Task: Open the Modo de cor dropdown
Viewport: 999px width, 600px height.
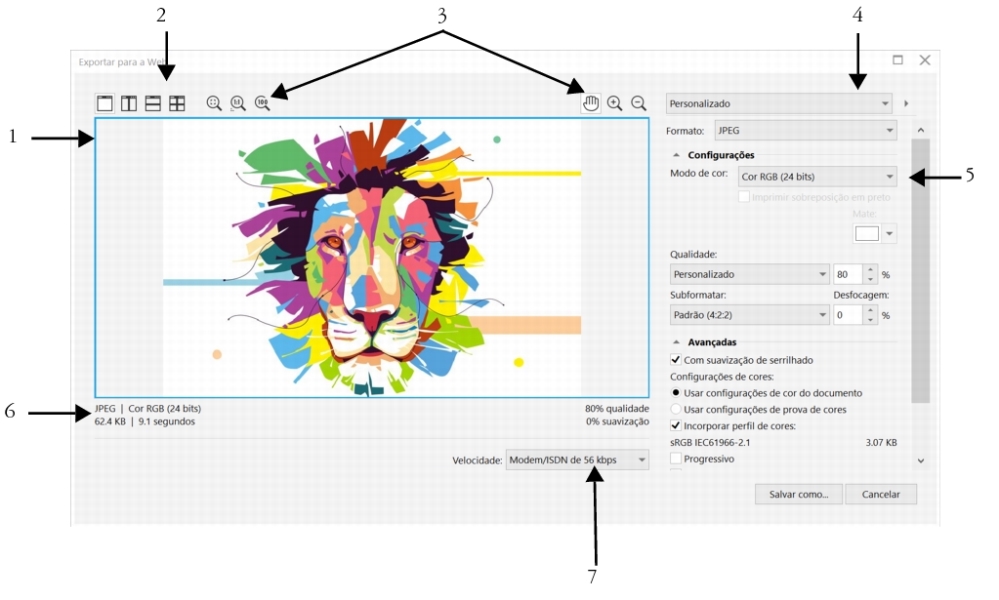Action: pos(816,177)
